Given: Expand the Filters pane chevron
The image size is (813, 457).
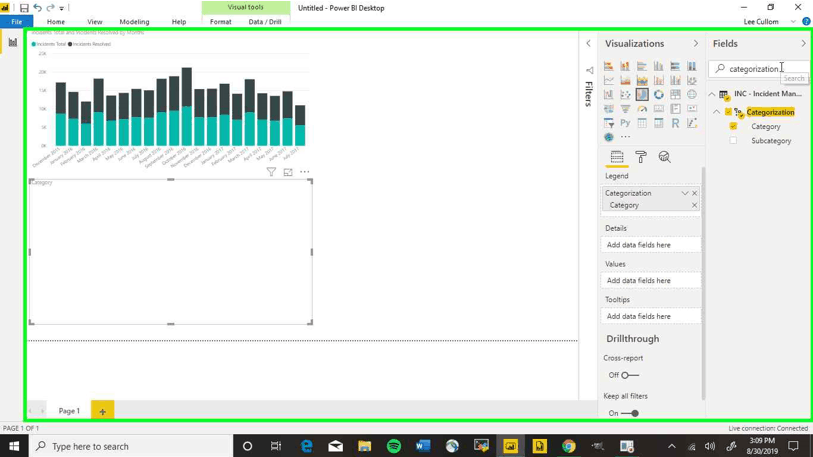Looking at the screenshot, I should tap(588, 44).
